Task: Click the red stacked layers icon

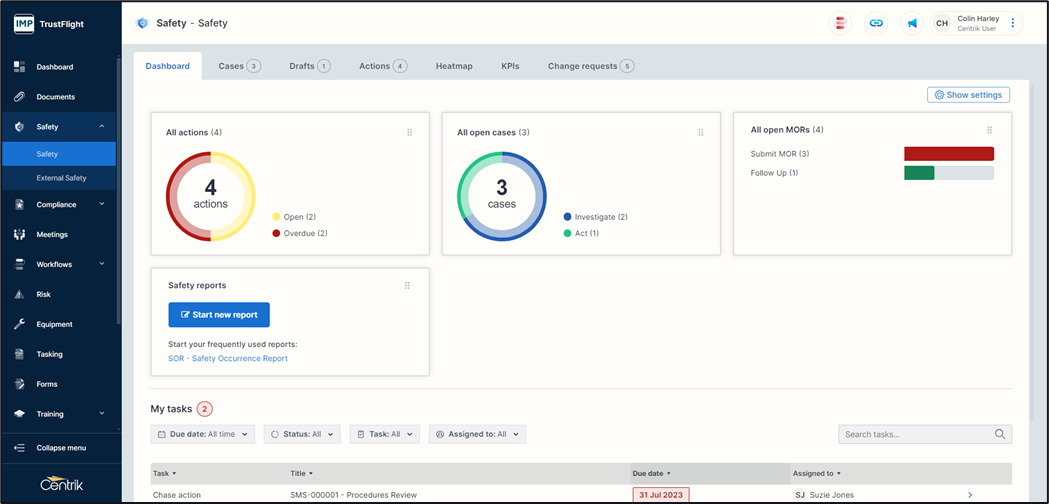Action: 841,23
